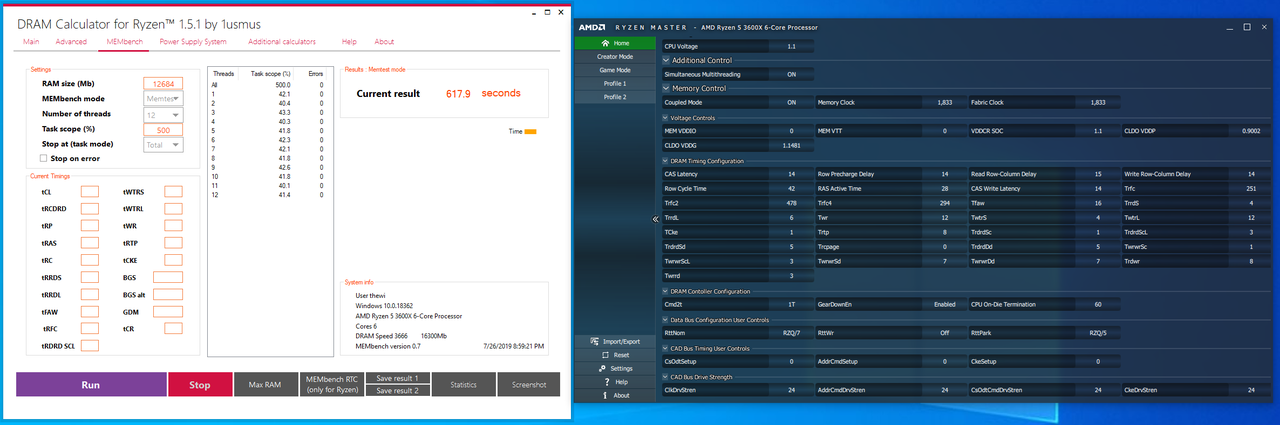Collapse DRAM Contoller Configuration section
Viewport: 1280px width, 425px height.
pyautogui.click(x=666, y=291)
